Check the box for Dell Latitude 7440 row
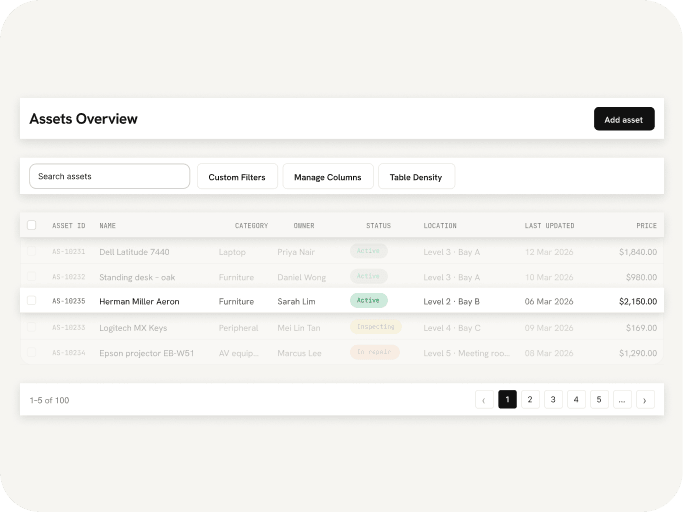 [31, 251]
